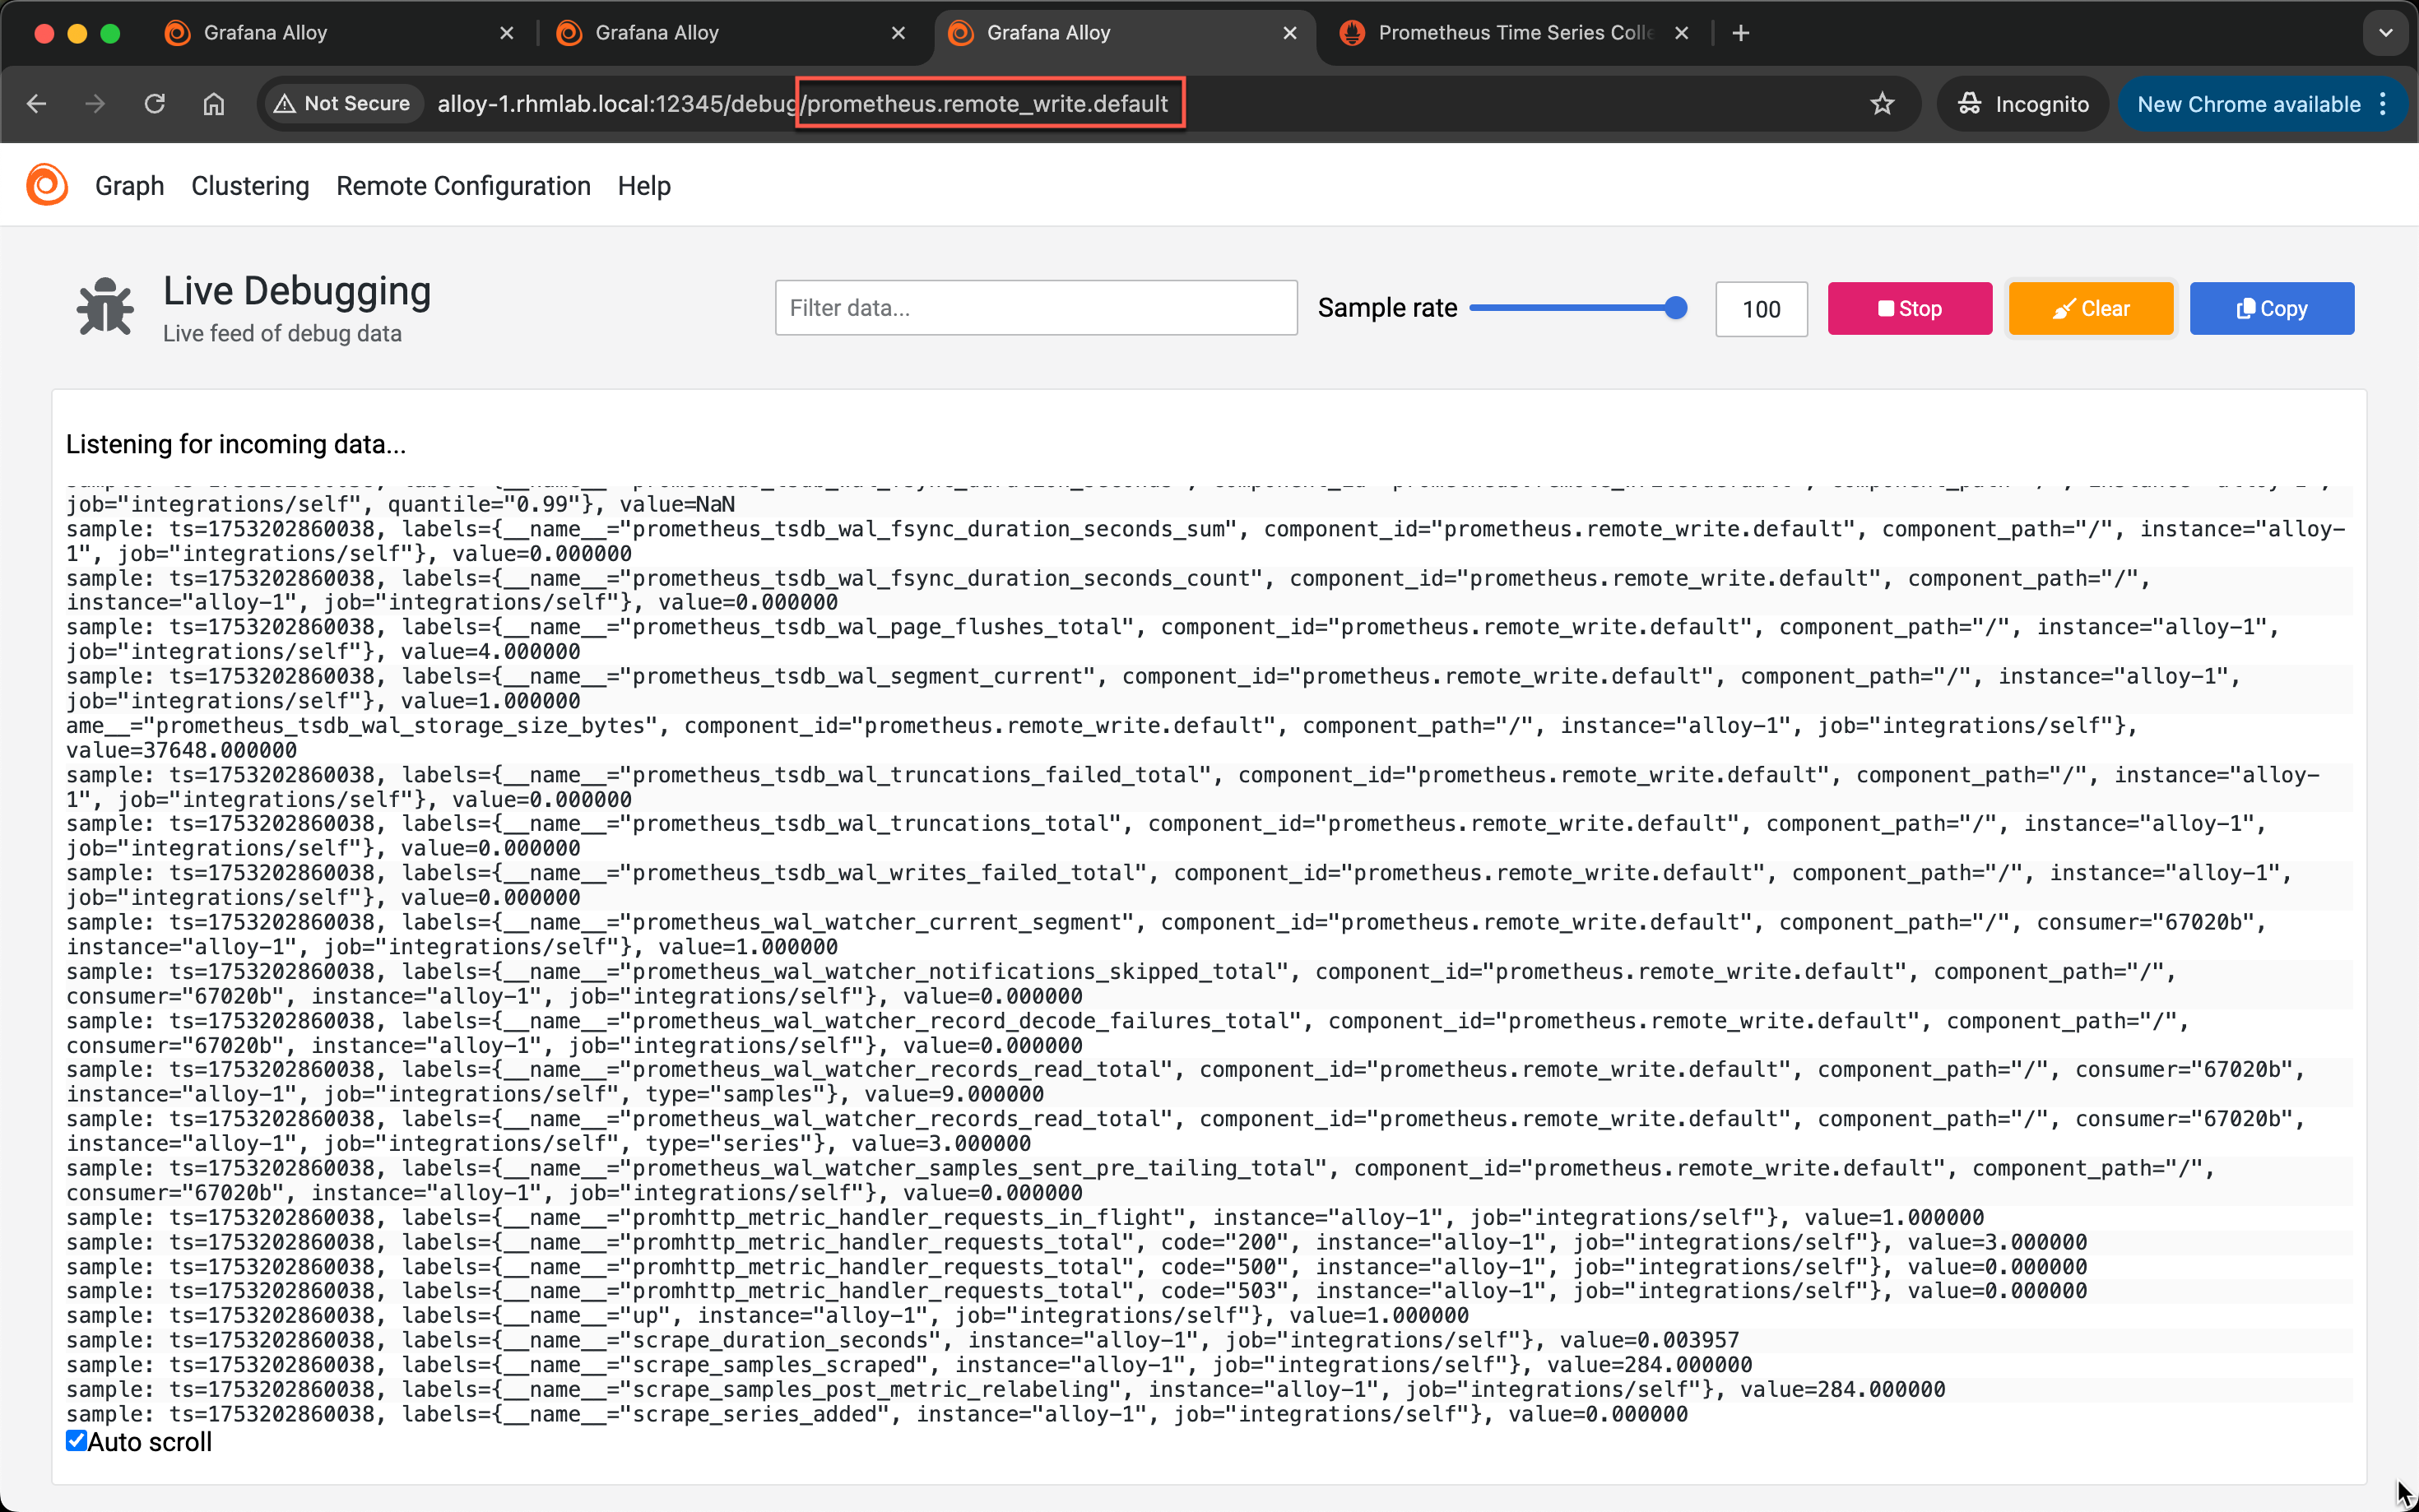Expand the tab search dropdown
Screen dimensions: 2419x1512
(2386, 33)
